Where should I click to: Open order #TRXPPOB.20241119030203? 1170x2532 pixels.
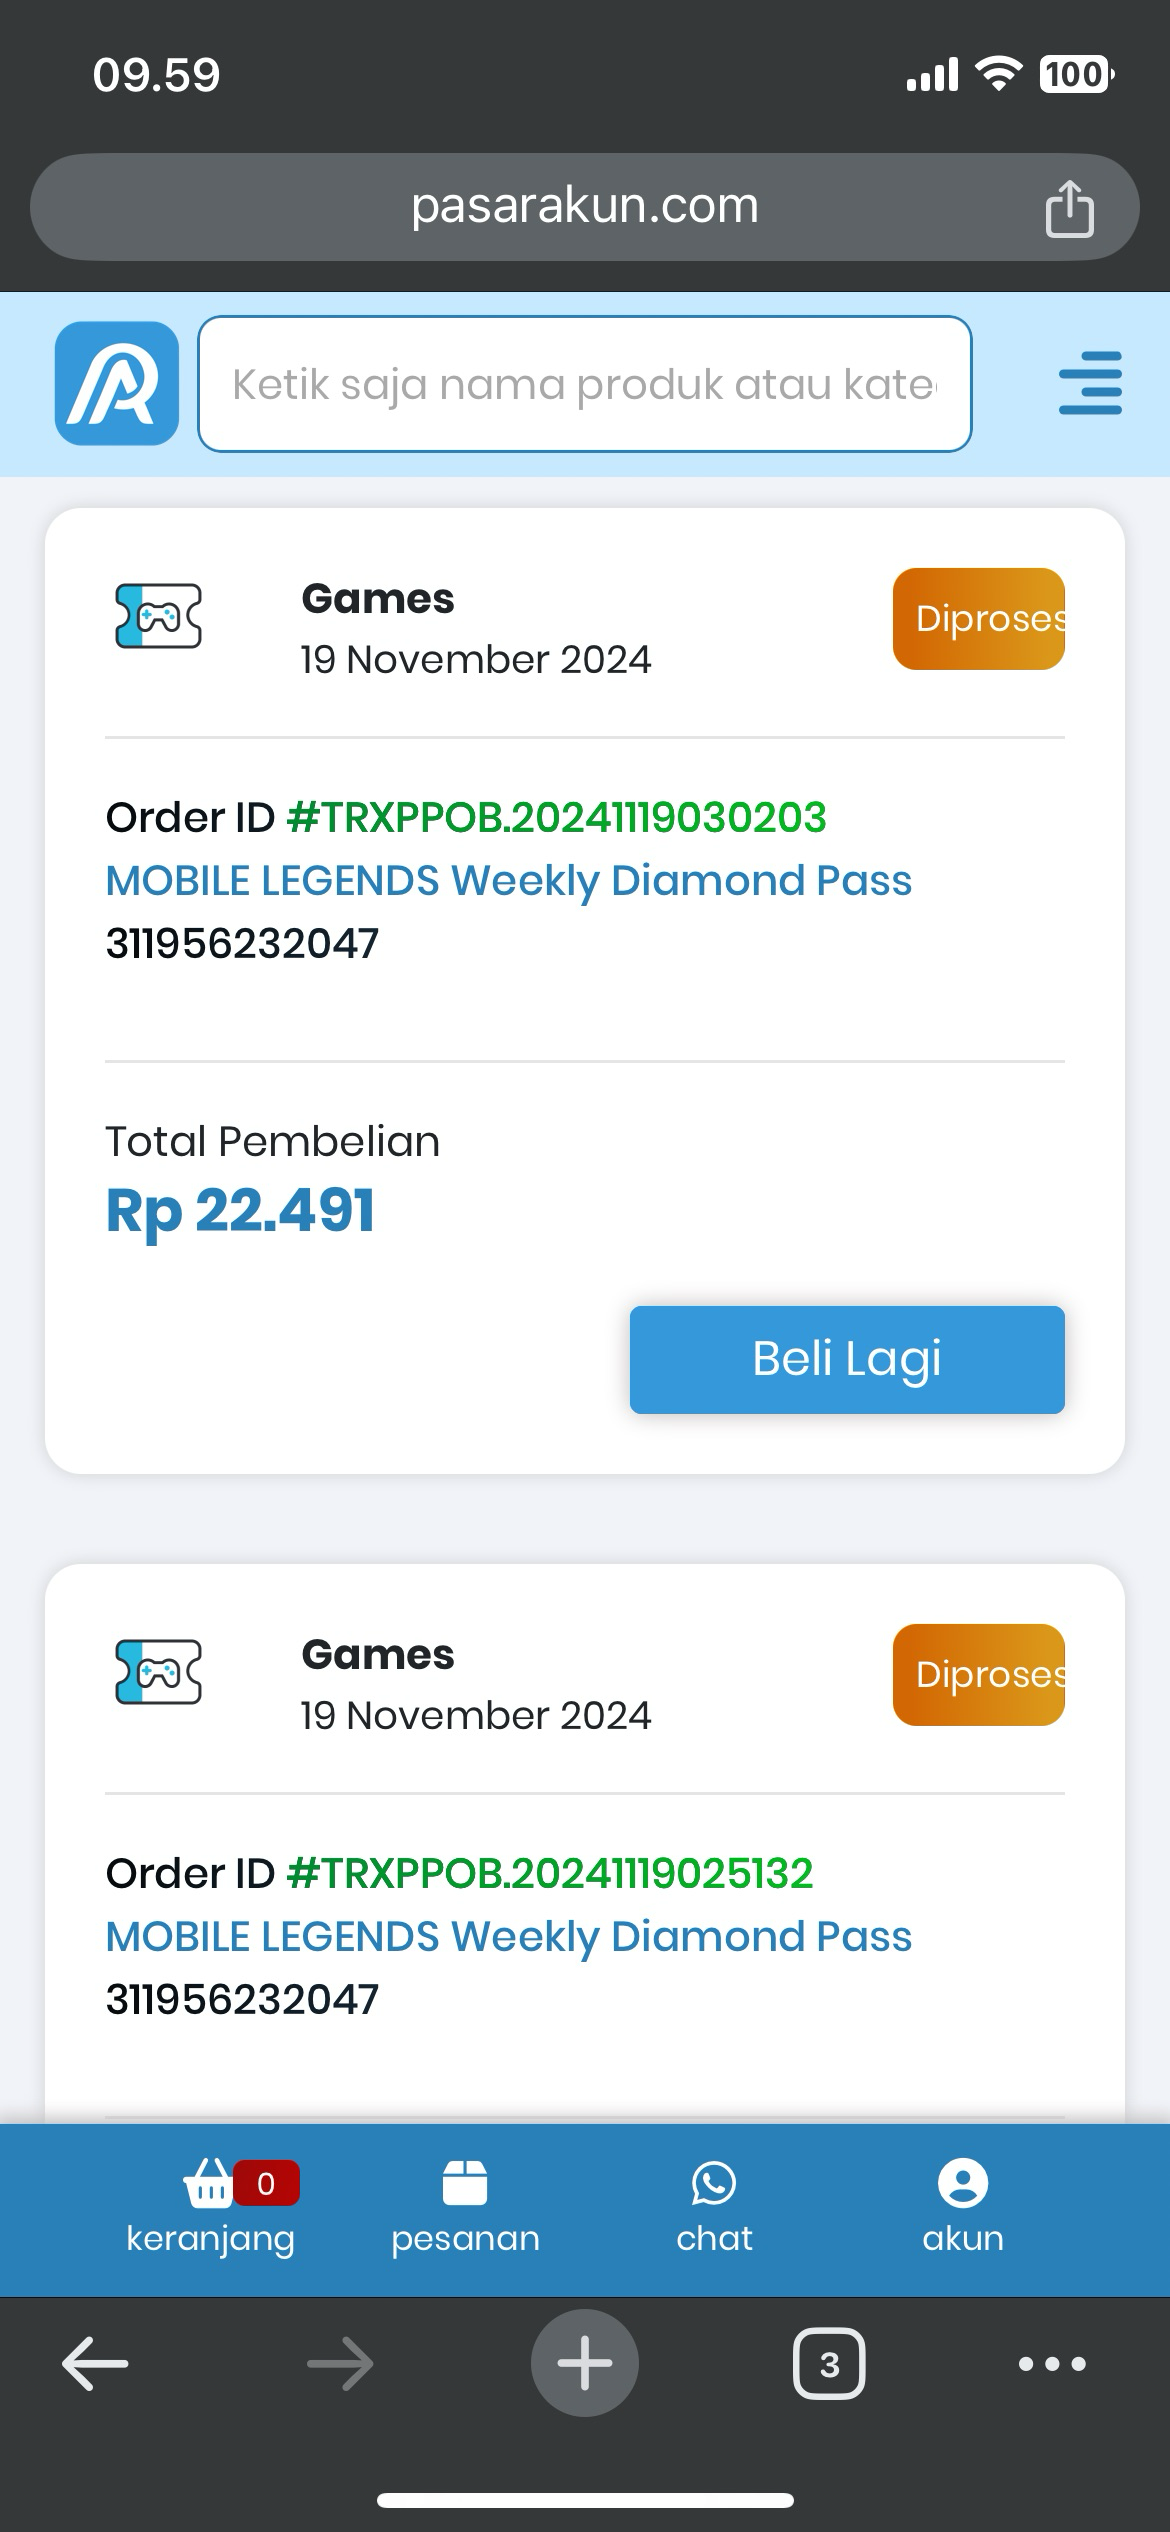(556, 818)
